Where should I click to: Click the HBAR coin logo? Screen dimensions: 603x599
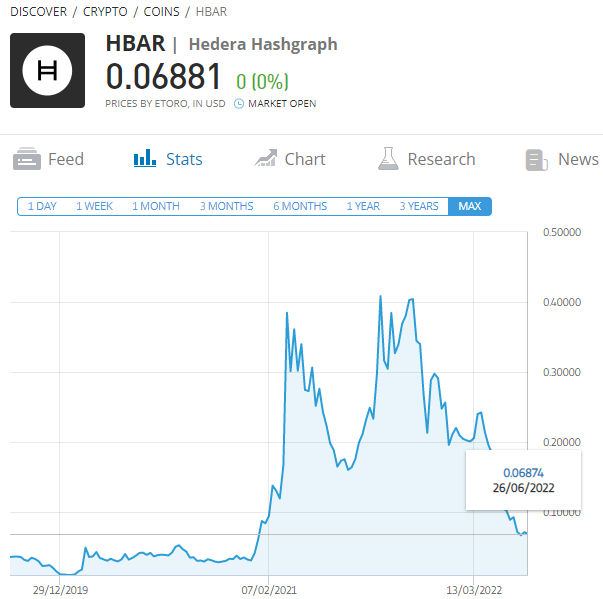(47, 70)
